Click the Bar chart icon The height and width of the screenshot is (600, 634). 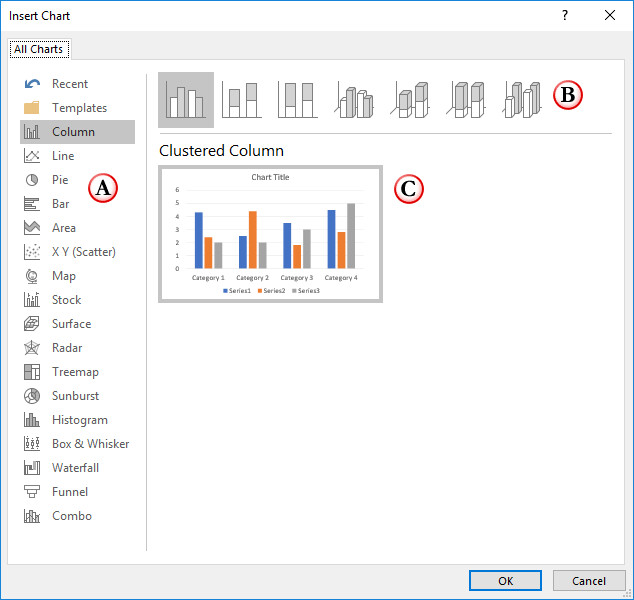click(32, 204)
